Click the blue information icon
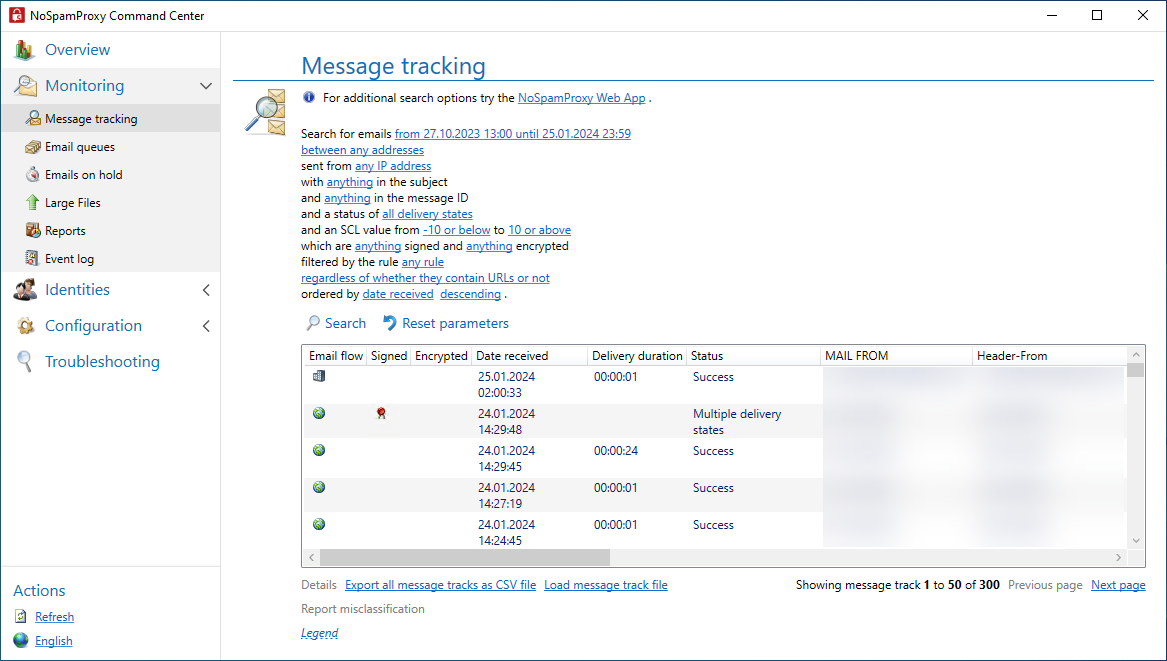The width and height of the screenshot is (1167, 661). [309, 97]
